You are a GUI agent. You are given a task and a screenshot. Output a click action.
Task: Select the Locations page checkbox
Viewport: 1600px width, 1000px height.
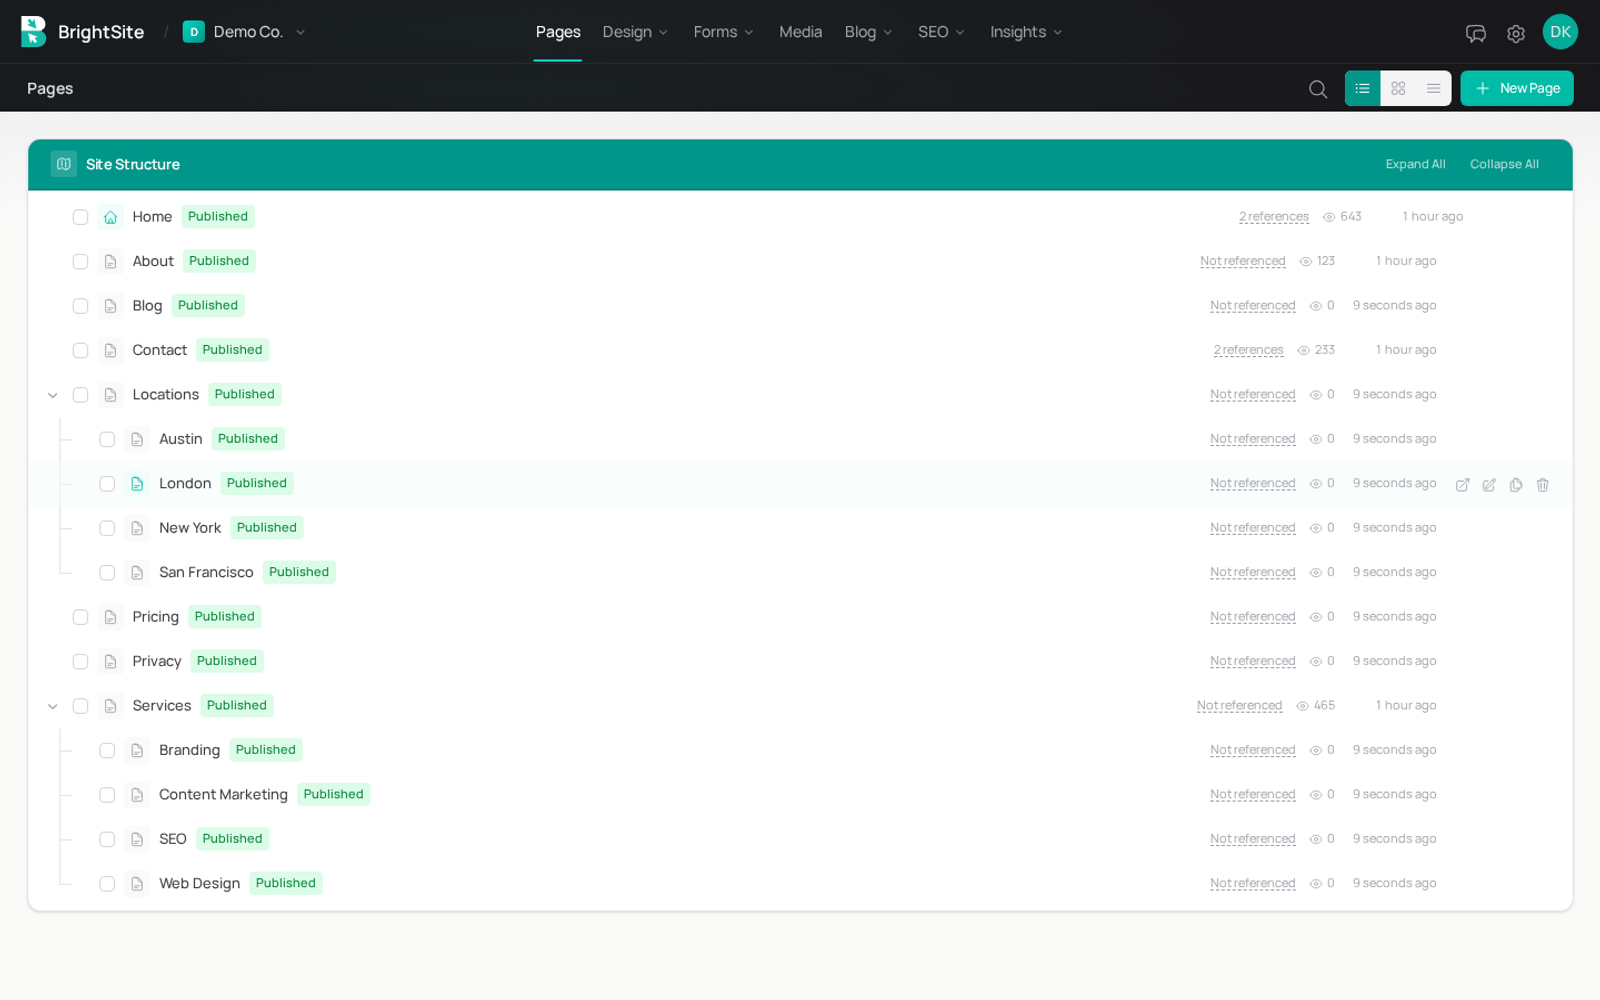[x=80, y=395]
